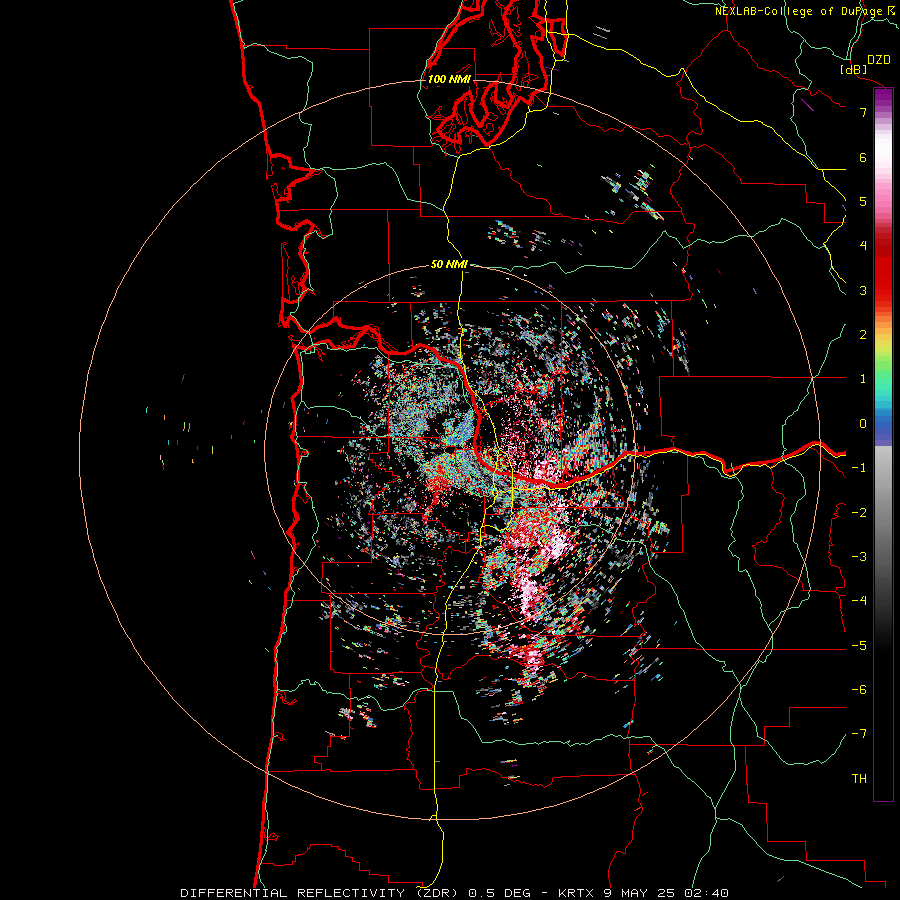Click the -7 dB tick label on the color scale
The image size is (900, 900).
coord(859,734)
